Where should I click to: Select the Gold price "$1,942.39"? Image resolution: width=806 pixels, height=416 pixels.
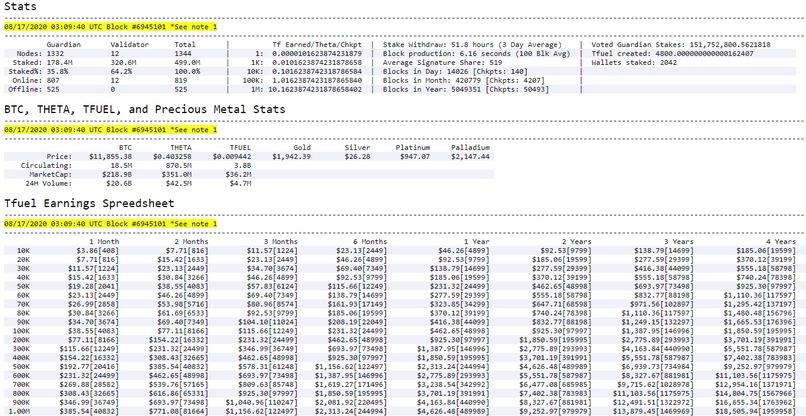pos(291,156)
